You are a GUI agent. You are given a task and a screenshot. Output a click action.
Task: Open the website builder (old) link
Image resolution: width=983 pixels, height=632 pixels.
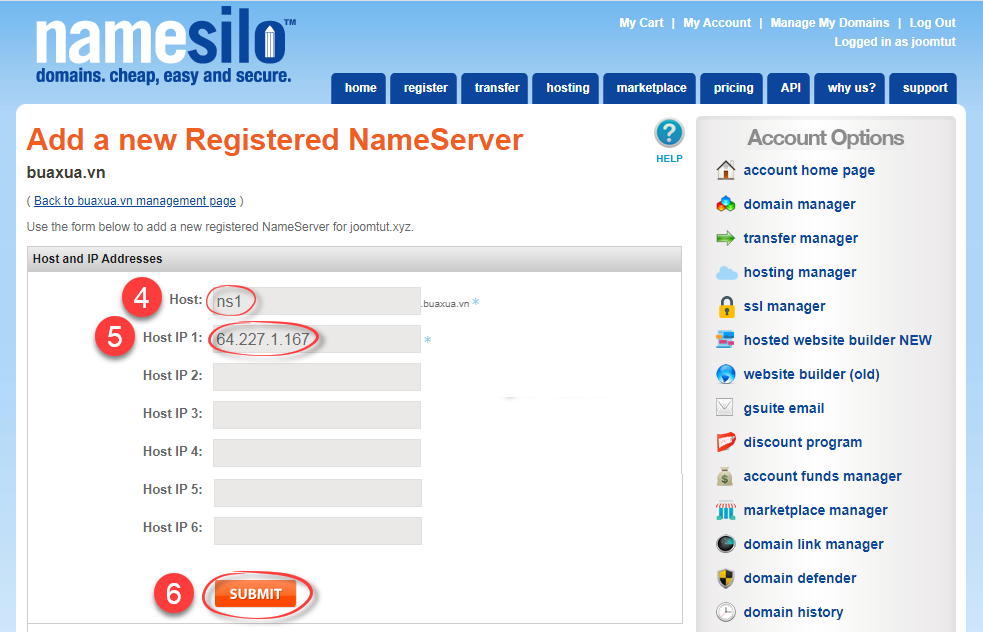click(x=811, y=374)
